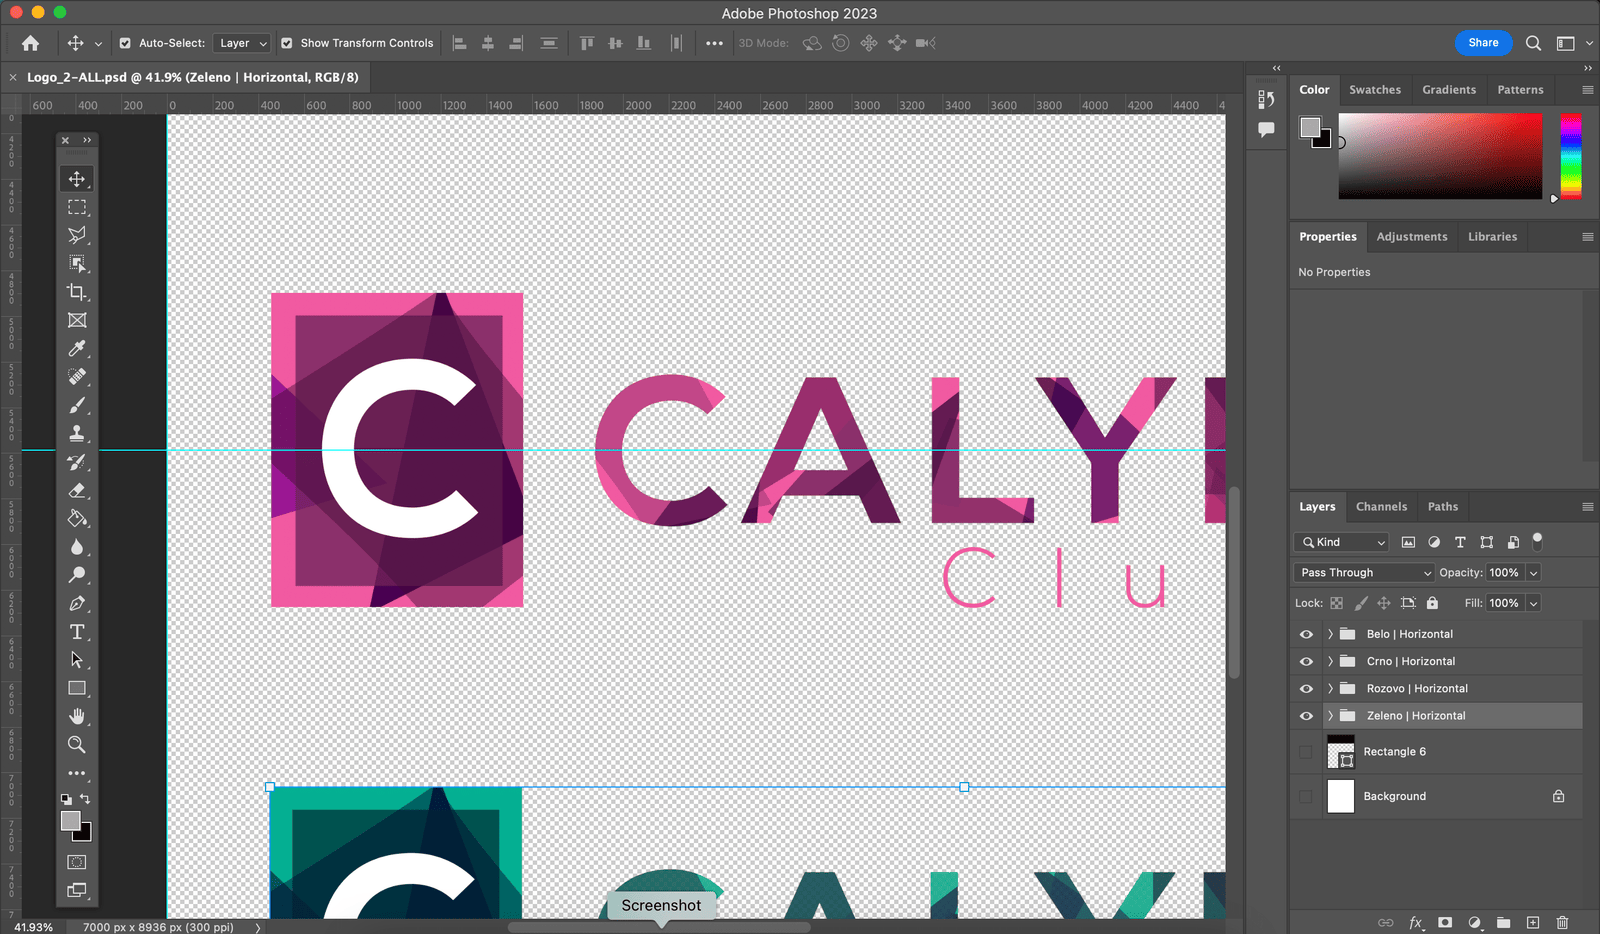
Task: Switch to the Channels tab
Action: click(1381, 507)
